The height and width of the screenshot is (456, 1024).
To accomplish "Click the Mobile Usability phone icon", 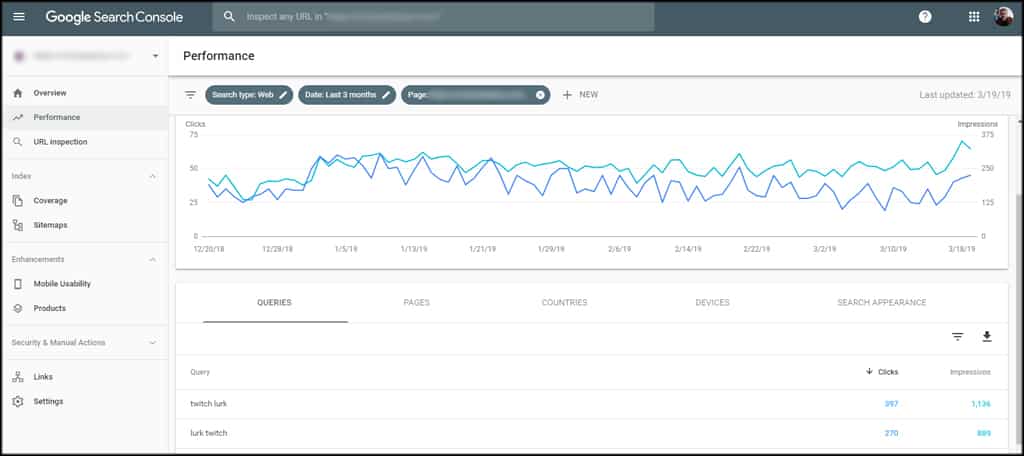I will coord(18,284).
